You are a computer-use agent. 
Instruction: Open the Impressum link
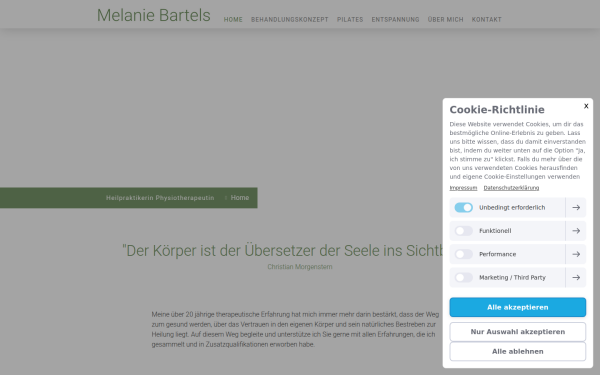[x=463, y=188]
